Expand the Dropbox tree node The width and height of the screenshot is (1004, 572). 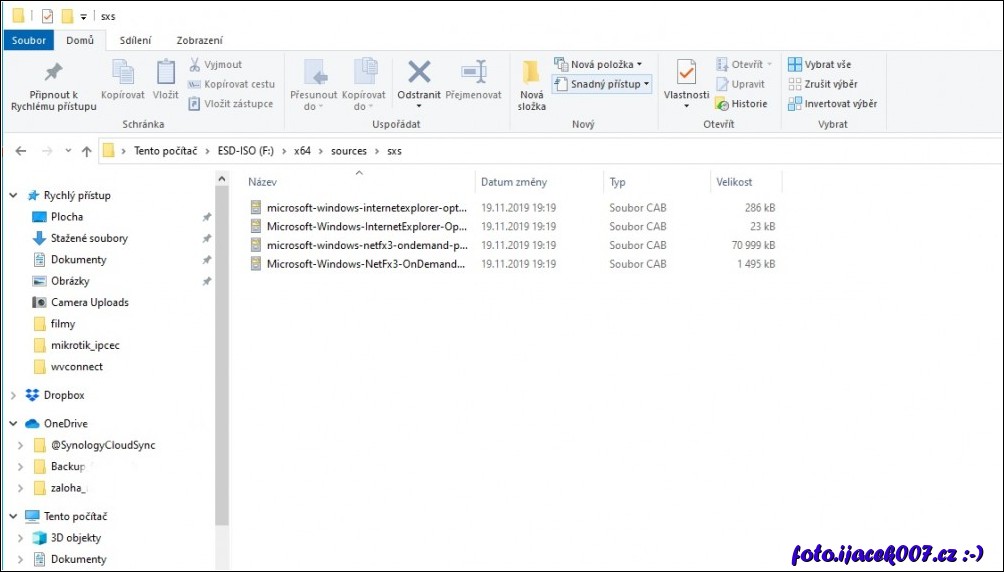[13, 395]
